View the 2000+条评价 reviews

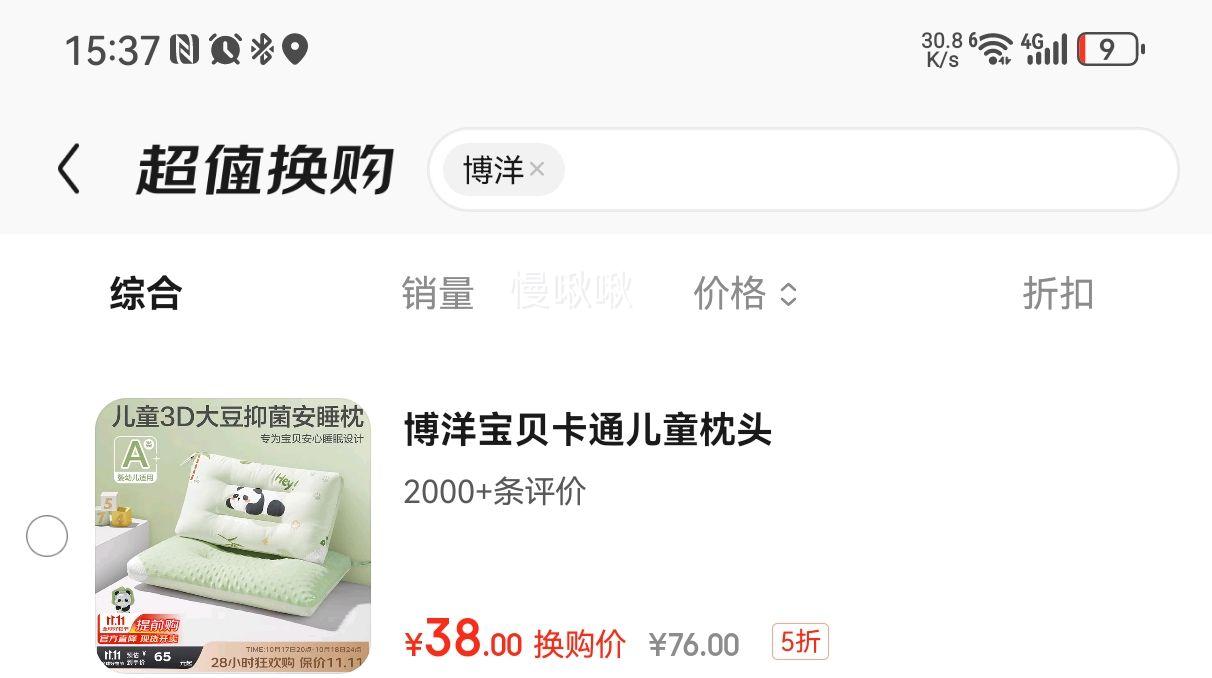[x=495, y=492]
